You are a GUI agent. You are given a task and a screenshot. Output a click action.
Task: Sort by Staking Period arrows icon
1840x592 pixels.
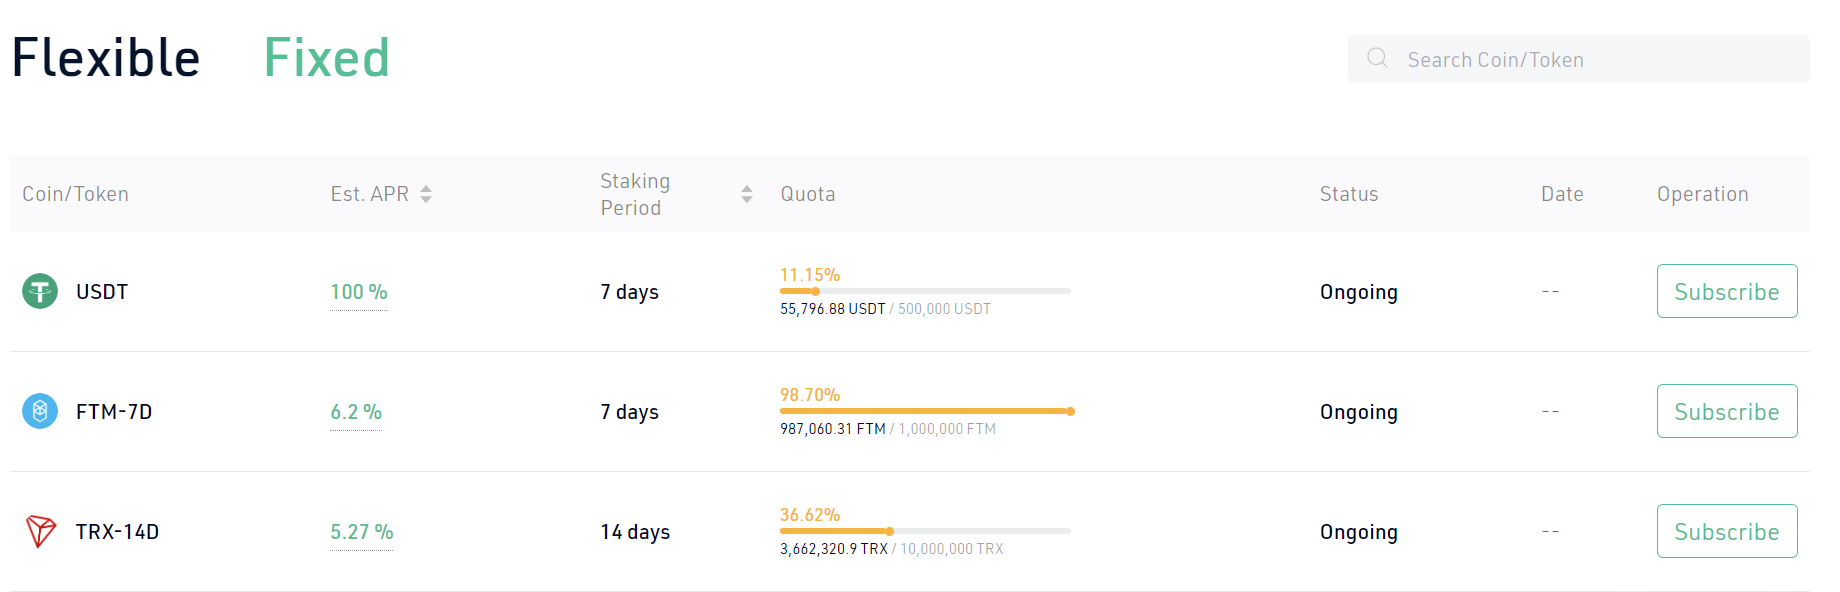click(747, 194)
